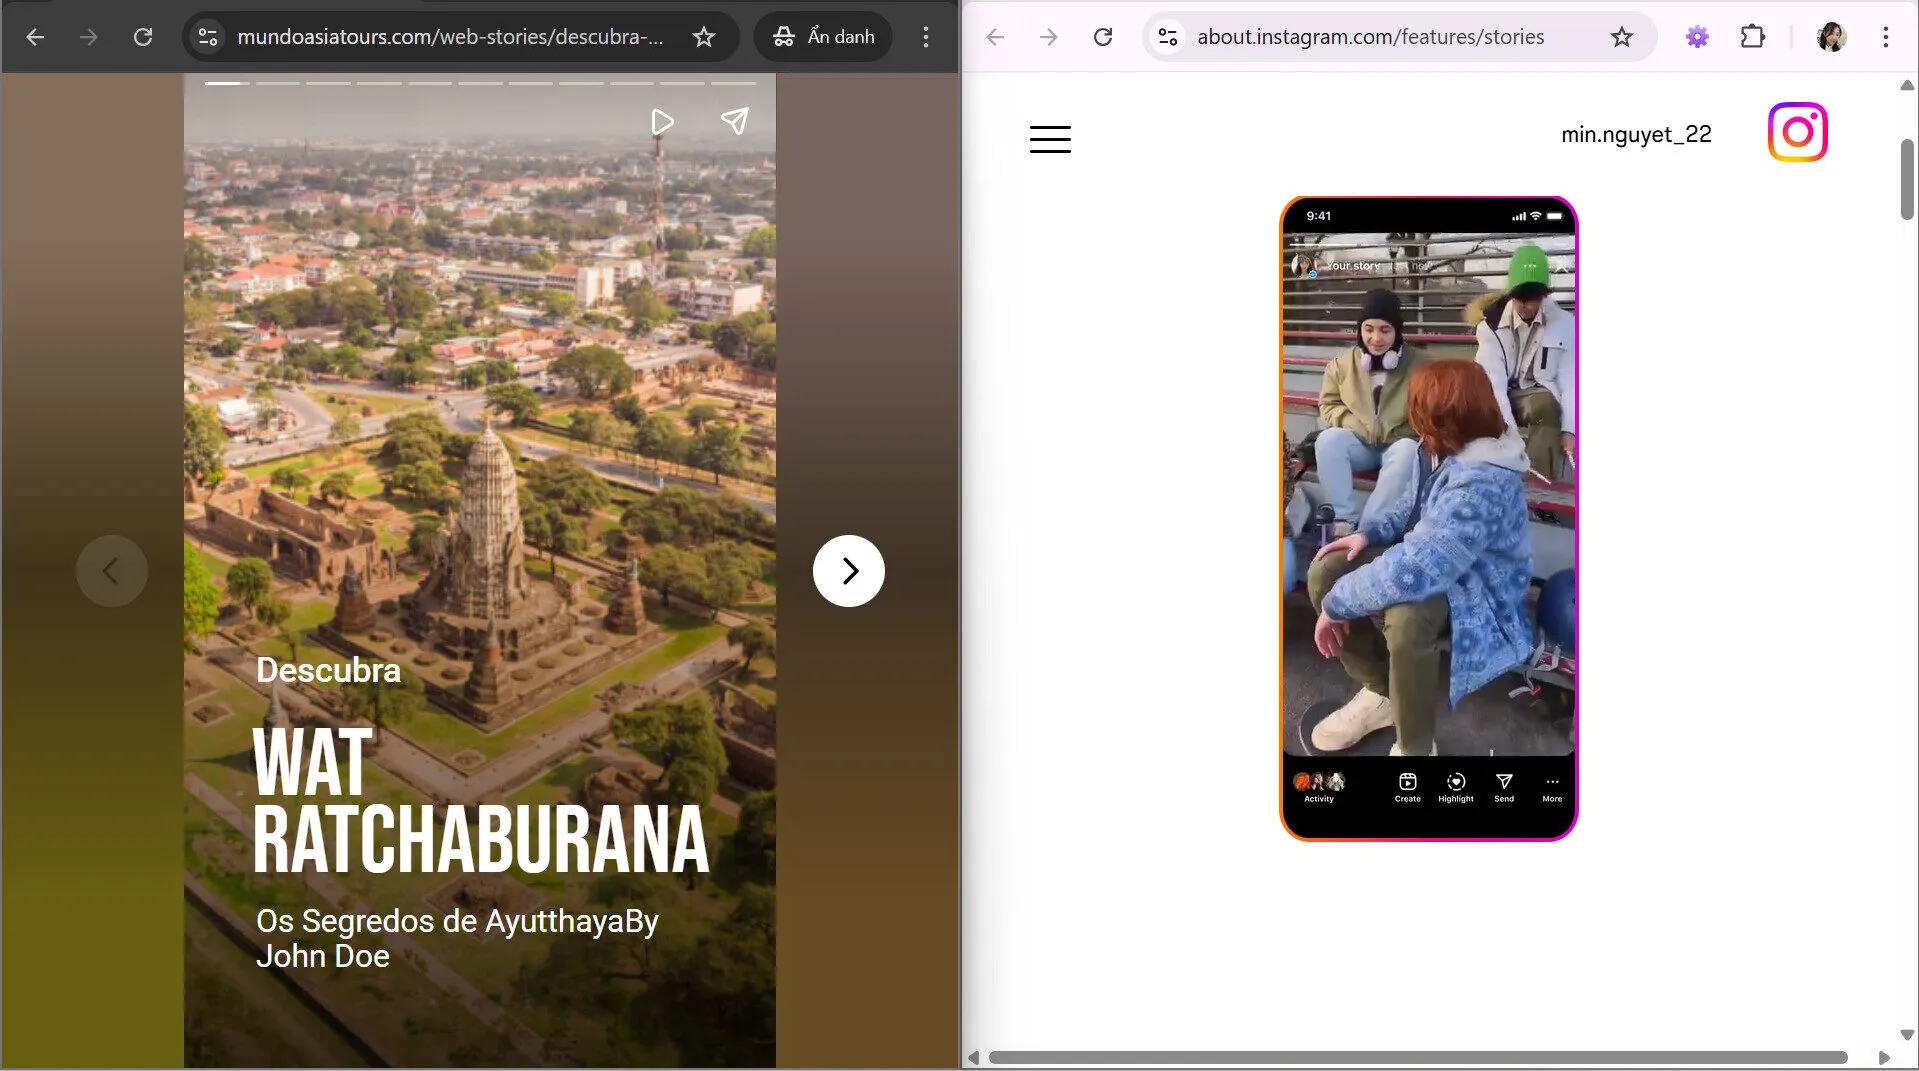Screen dimensions: 1919x1071
Task: Click the share paper-plane icon on the web story
Action: (735, 121)
